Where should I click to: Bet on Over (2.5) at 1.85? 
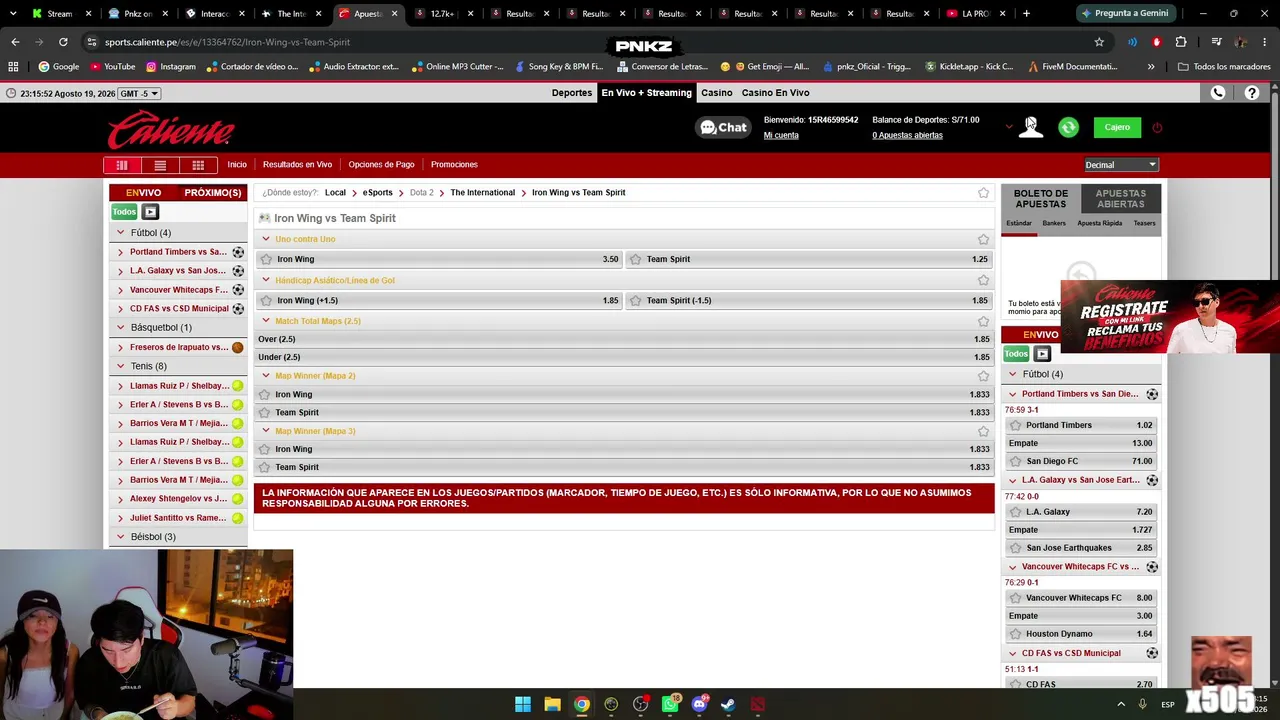tap(624, 340)
